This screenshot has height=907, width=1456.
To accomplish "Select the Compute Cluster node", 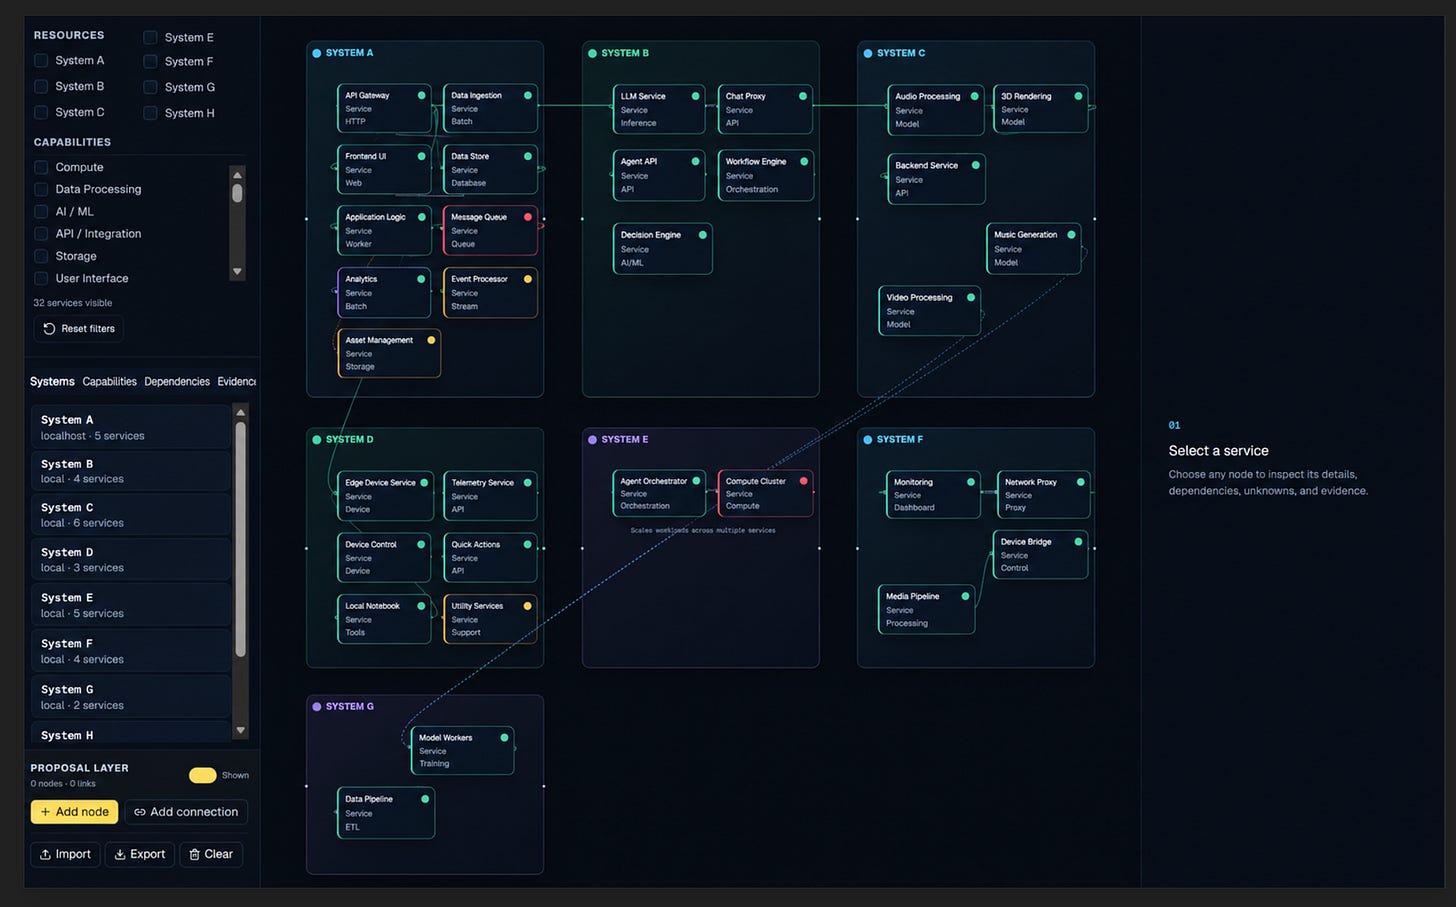I will (x=765, y=493).
